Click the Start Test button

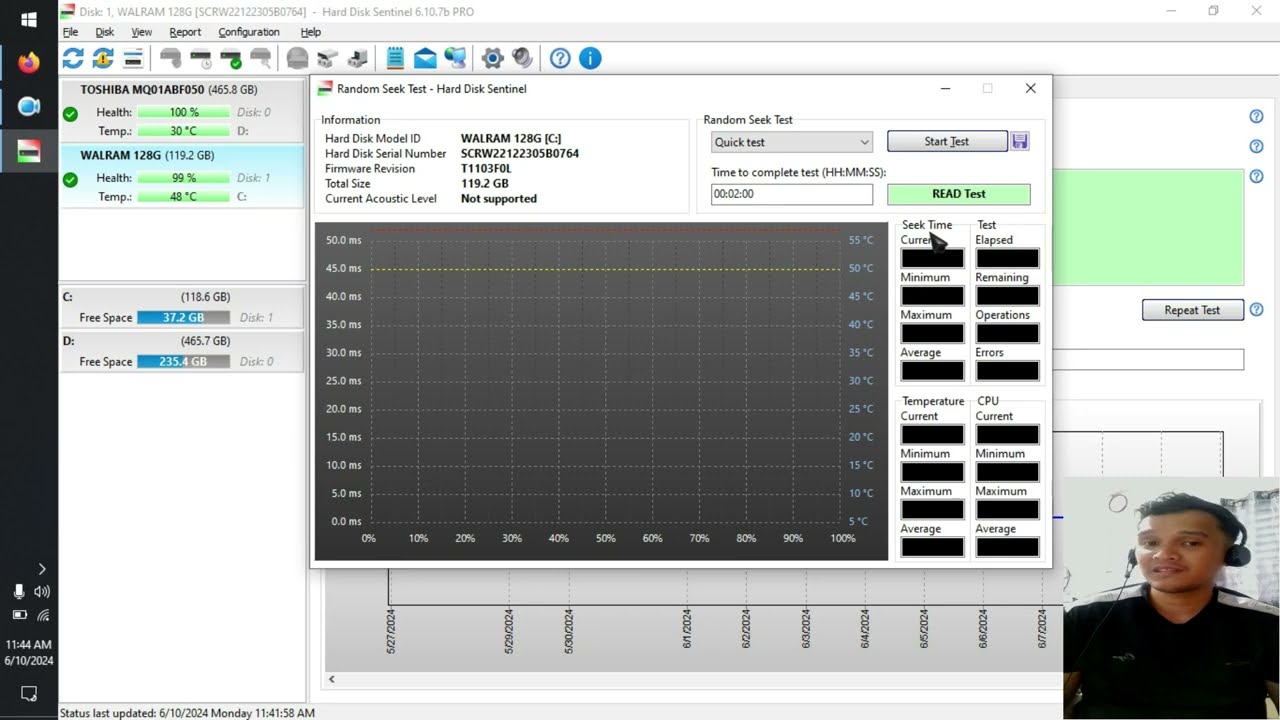[x=947, y=141]
